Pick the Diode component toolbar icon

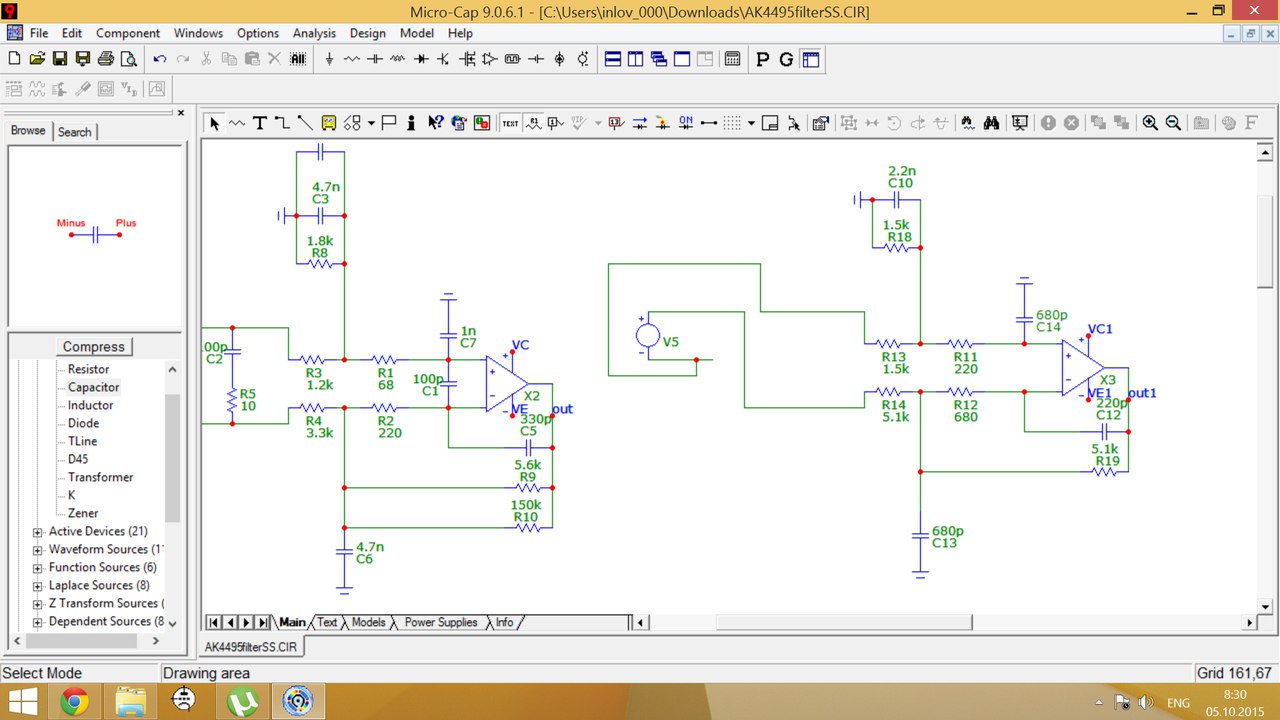coord(421,59)
